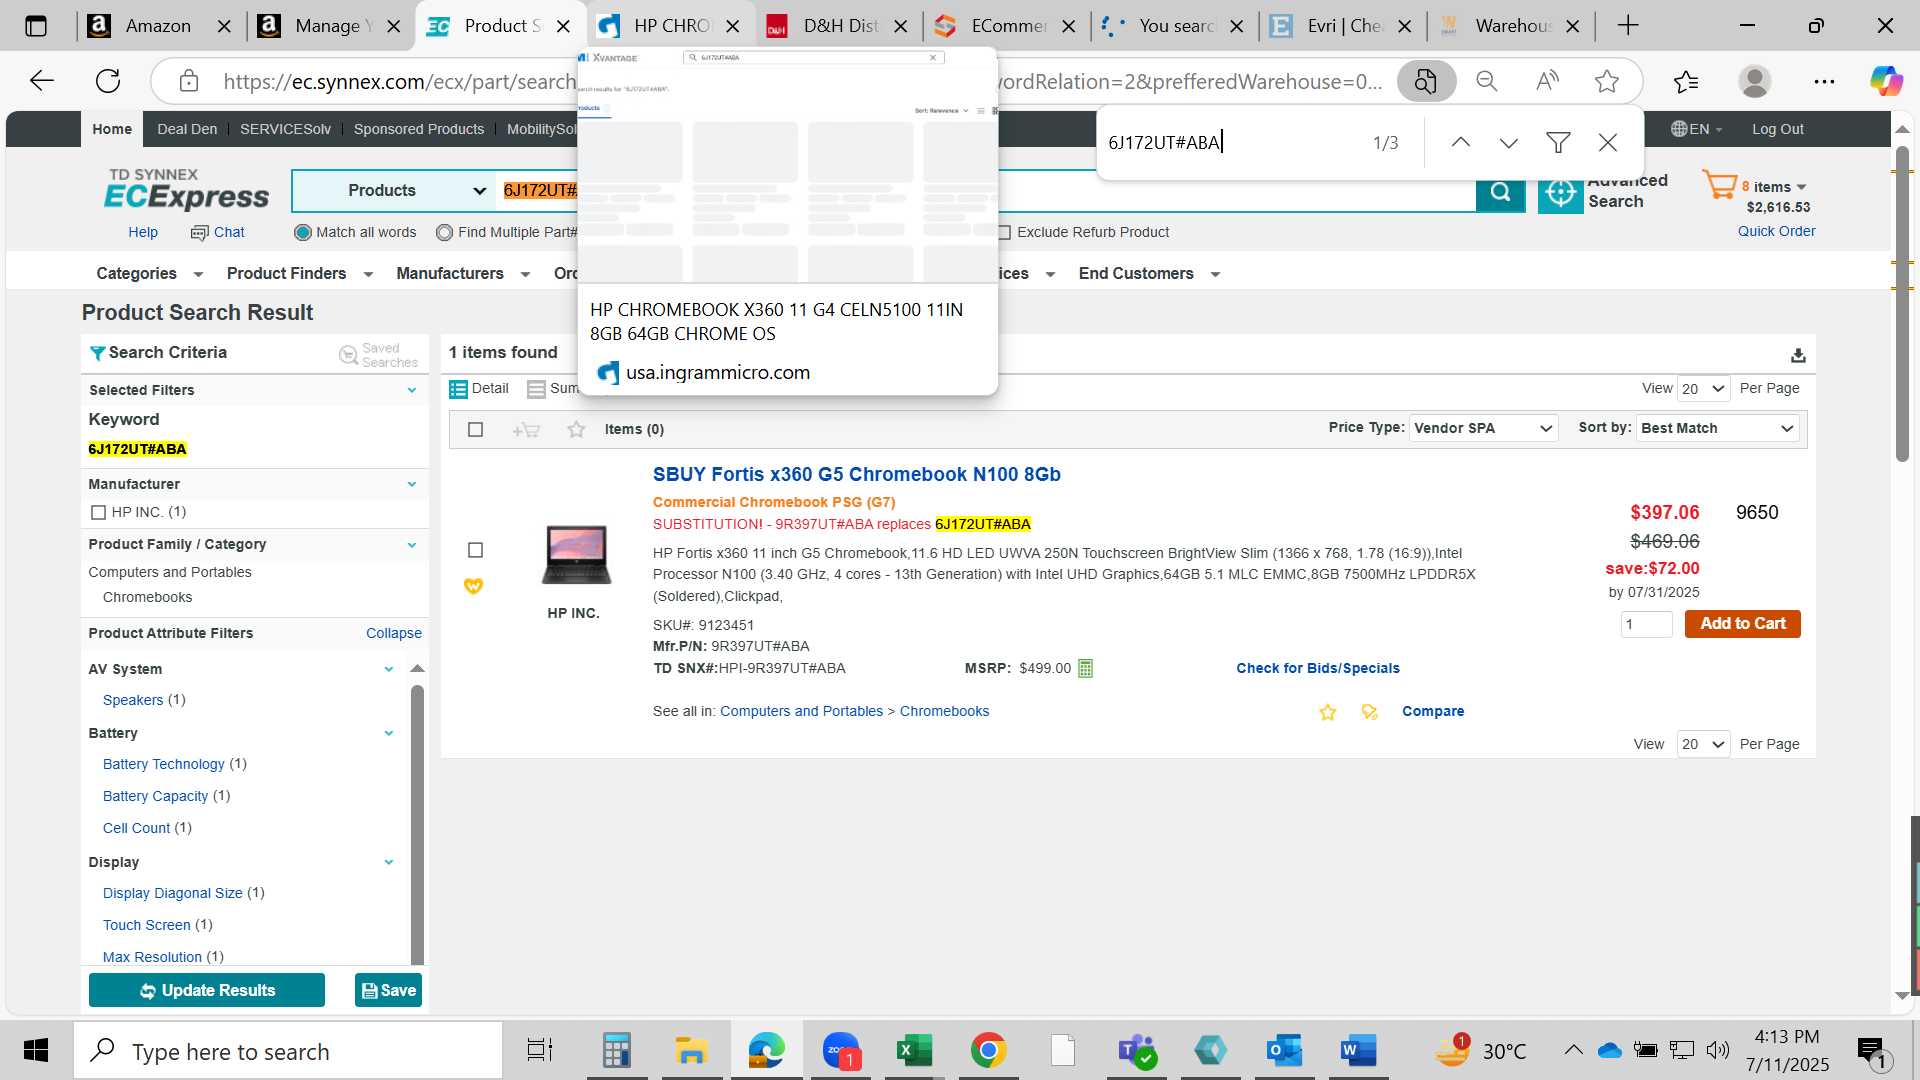1920x1080 pixels.
Task: Open Advanced Search crosshair icon
Action: click(1560, 192)
